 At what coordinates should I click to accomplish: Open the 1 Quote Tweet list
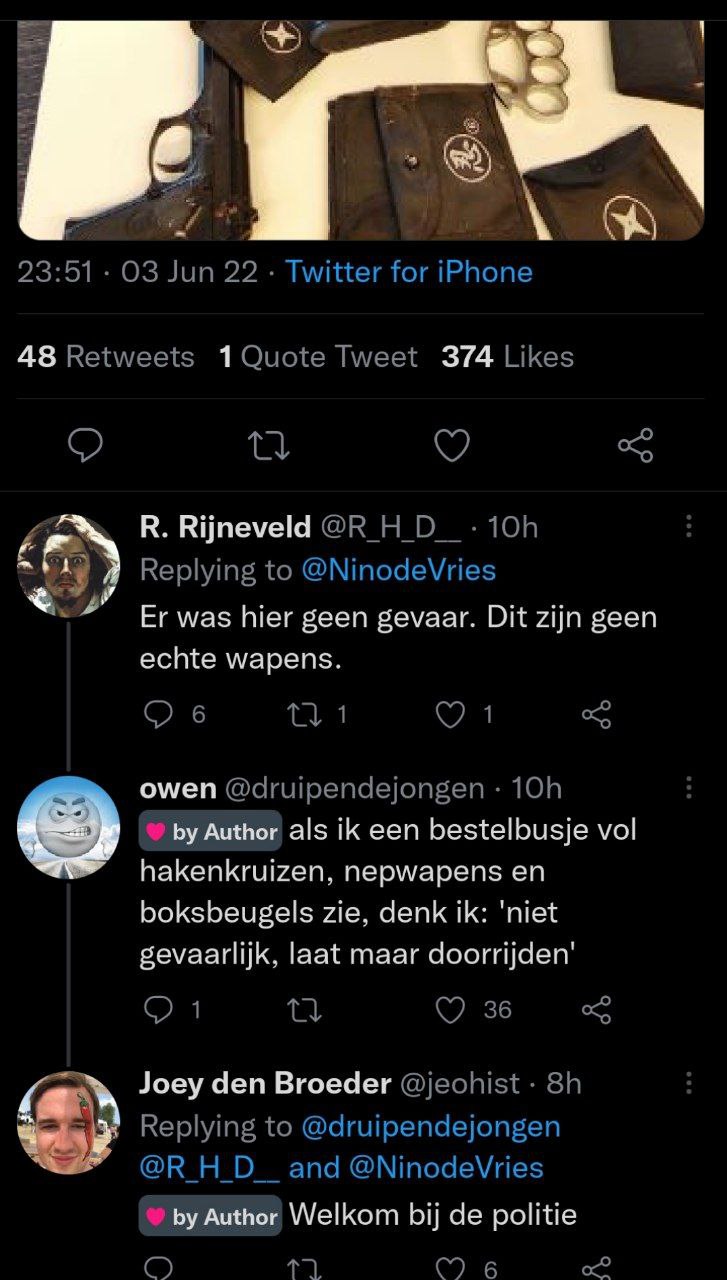pyautogui.click(x=318, y=357)
